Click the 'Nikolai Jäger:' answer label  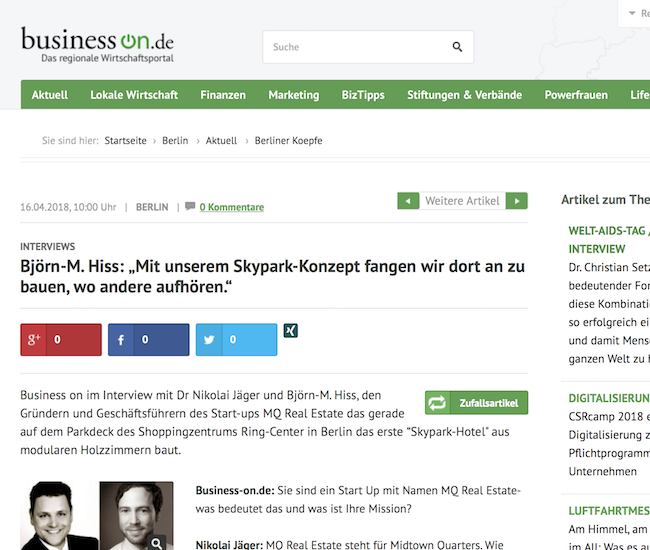click(x=229, y=545)
